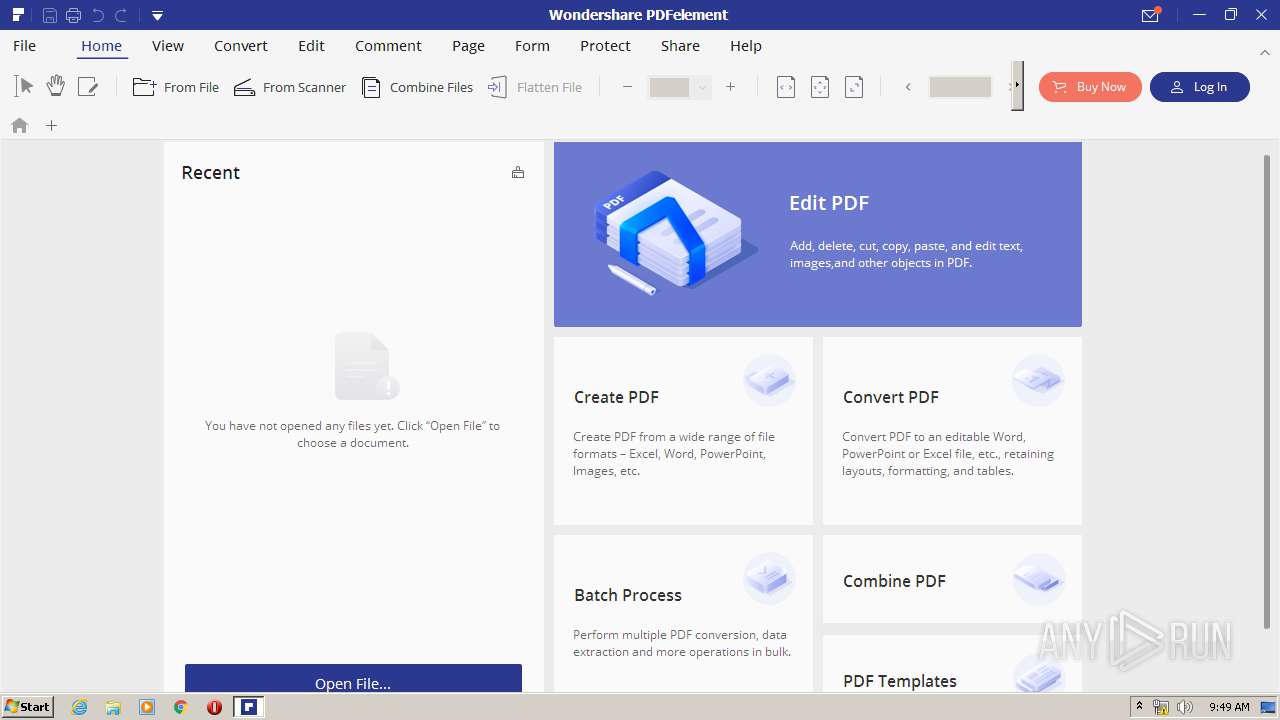Open the mail notifications icon

pyautogui.click(x=1150, y=15)
